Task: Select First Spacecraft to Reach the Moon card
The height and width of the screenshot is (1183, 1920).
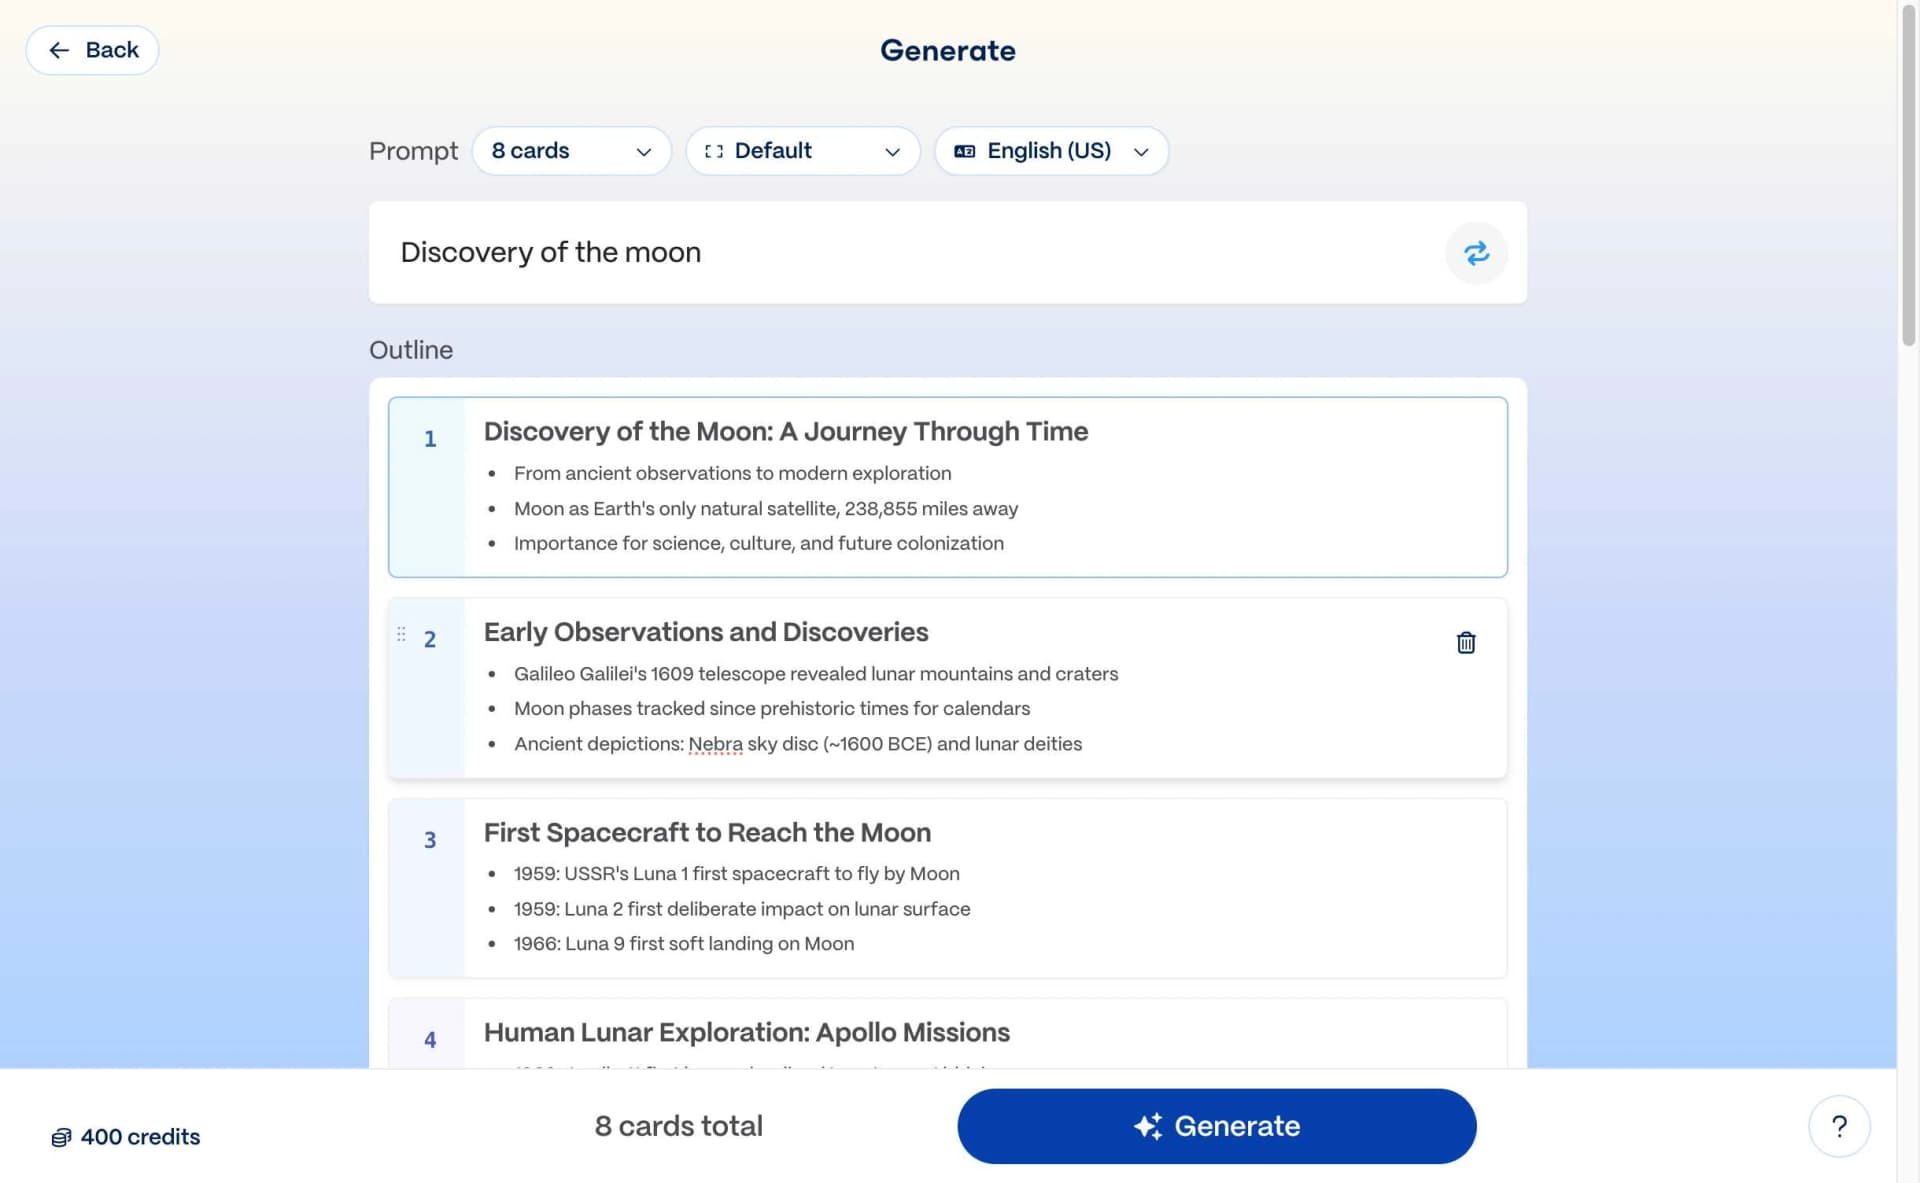Action: [x=946, y=888]
